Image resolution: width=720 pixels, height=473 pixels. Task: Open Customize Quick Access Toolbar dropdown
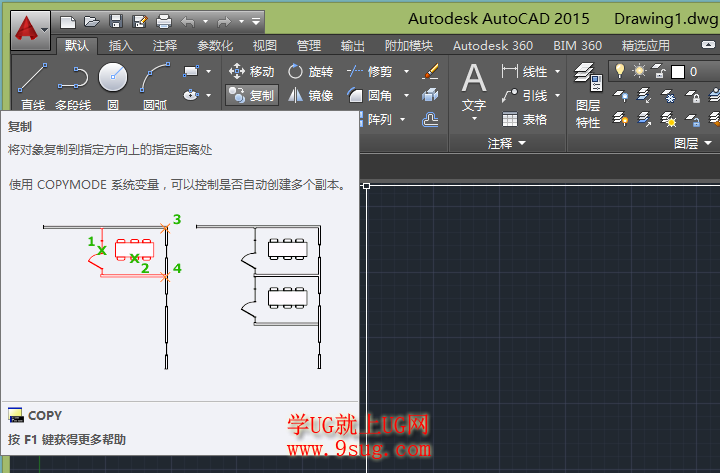point(256,22)
